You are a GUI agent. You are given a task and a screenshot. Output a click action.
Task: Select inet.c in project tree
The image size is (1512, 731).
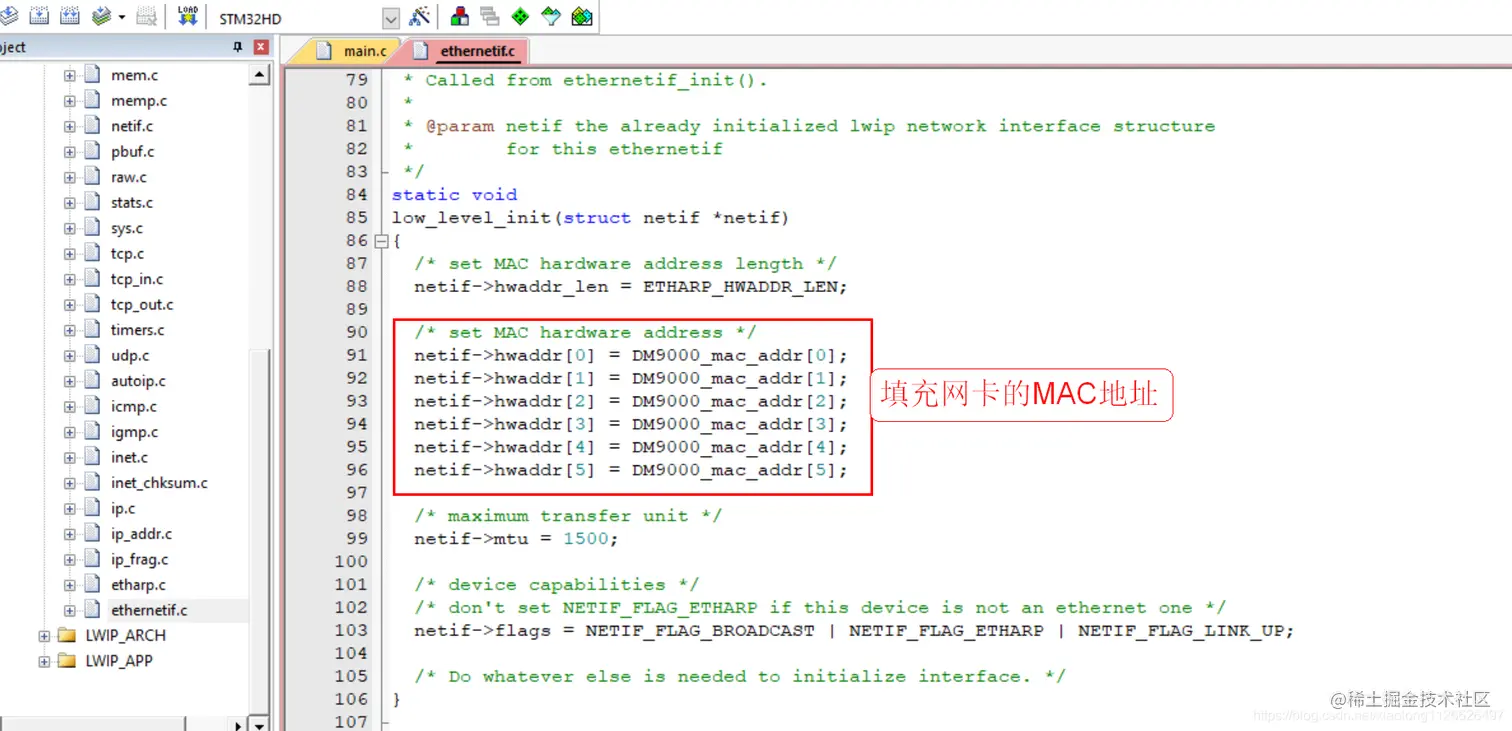pyautogui.click(x=130, y=457)
